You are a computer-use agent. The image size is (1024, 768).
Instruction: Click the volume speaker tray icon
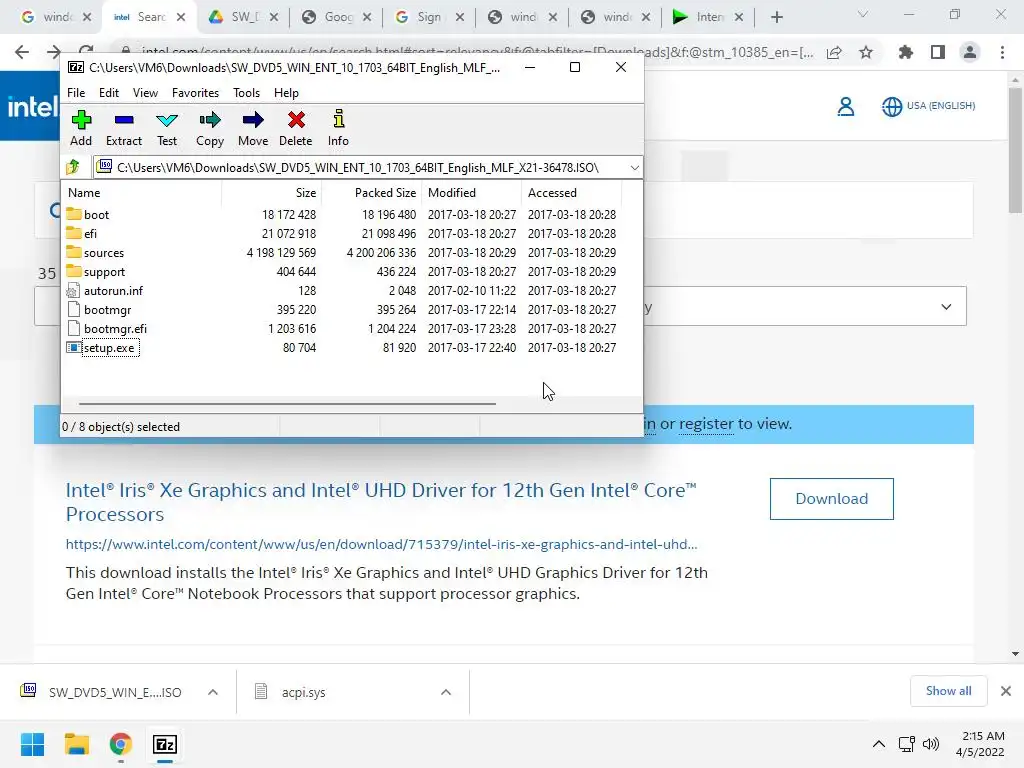931,744
